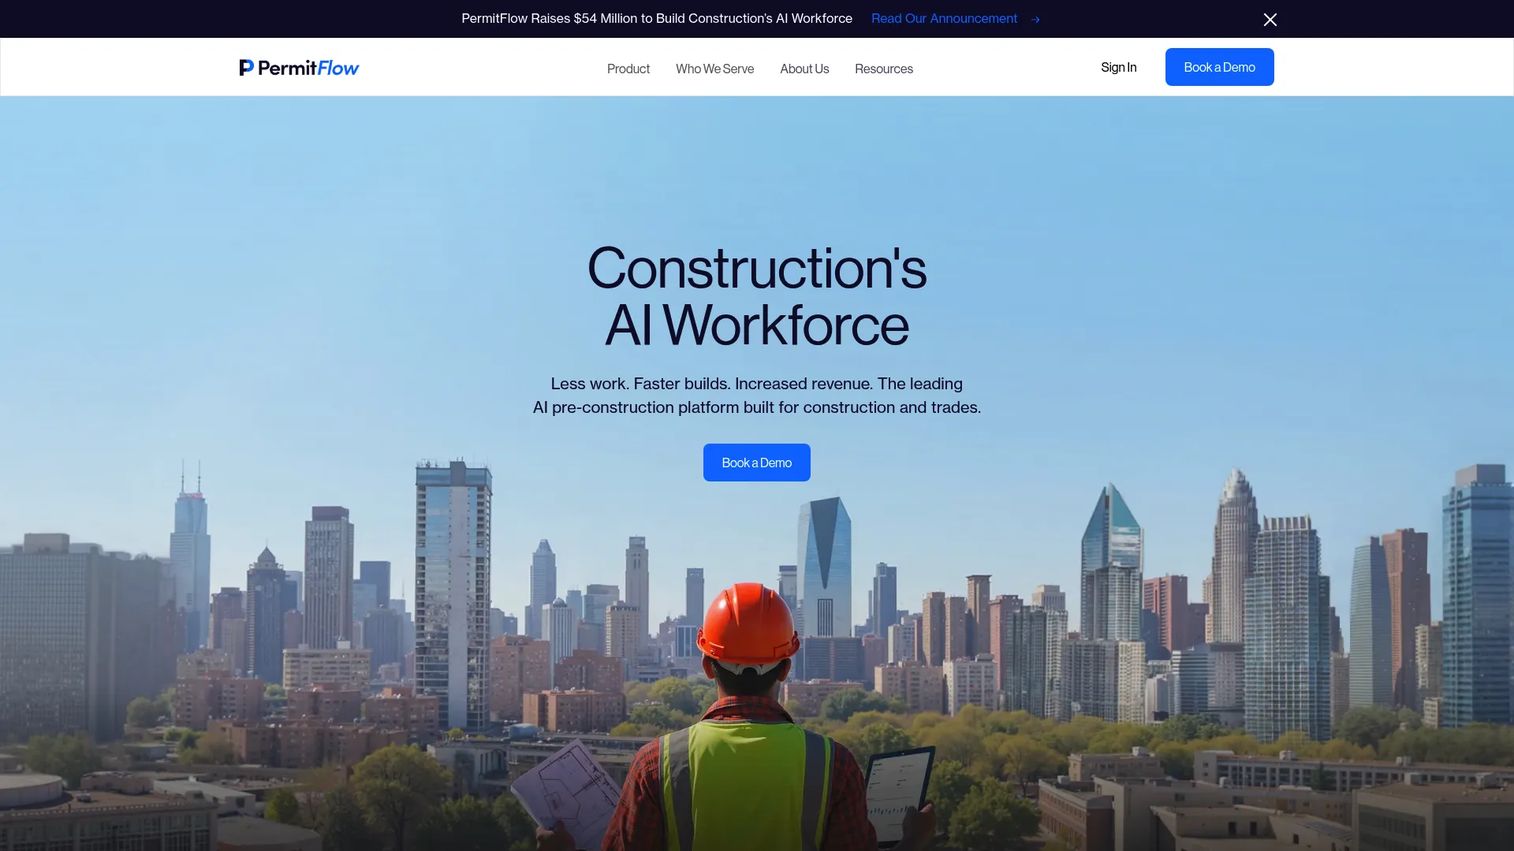Image resolution: width=1514 pixels, height=851 pixels.
Task: Open the About Us menu
Action: click(804, 69)
